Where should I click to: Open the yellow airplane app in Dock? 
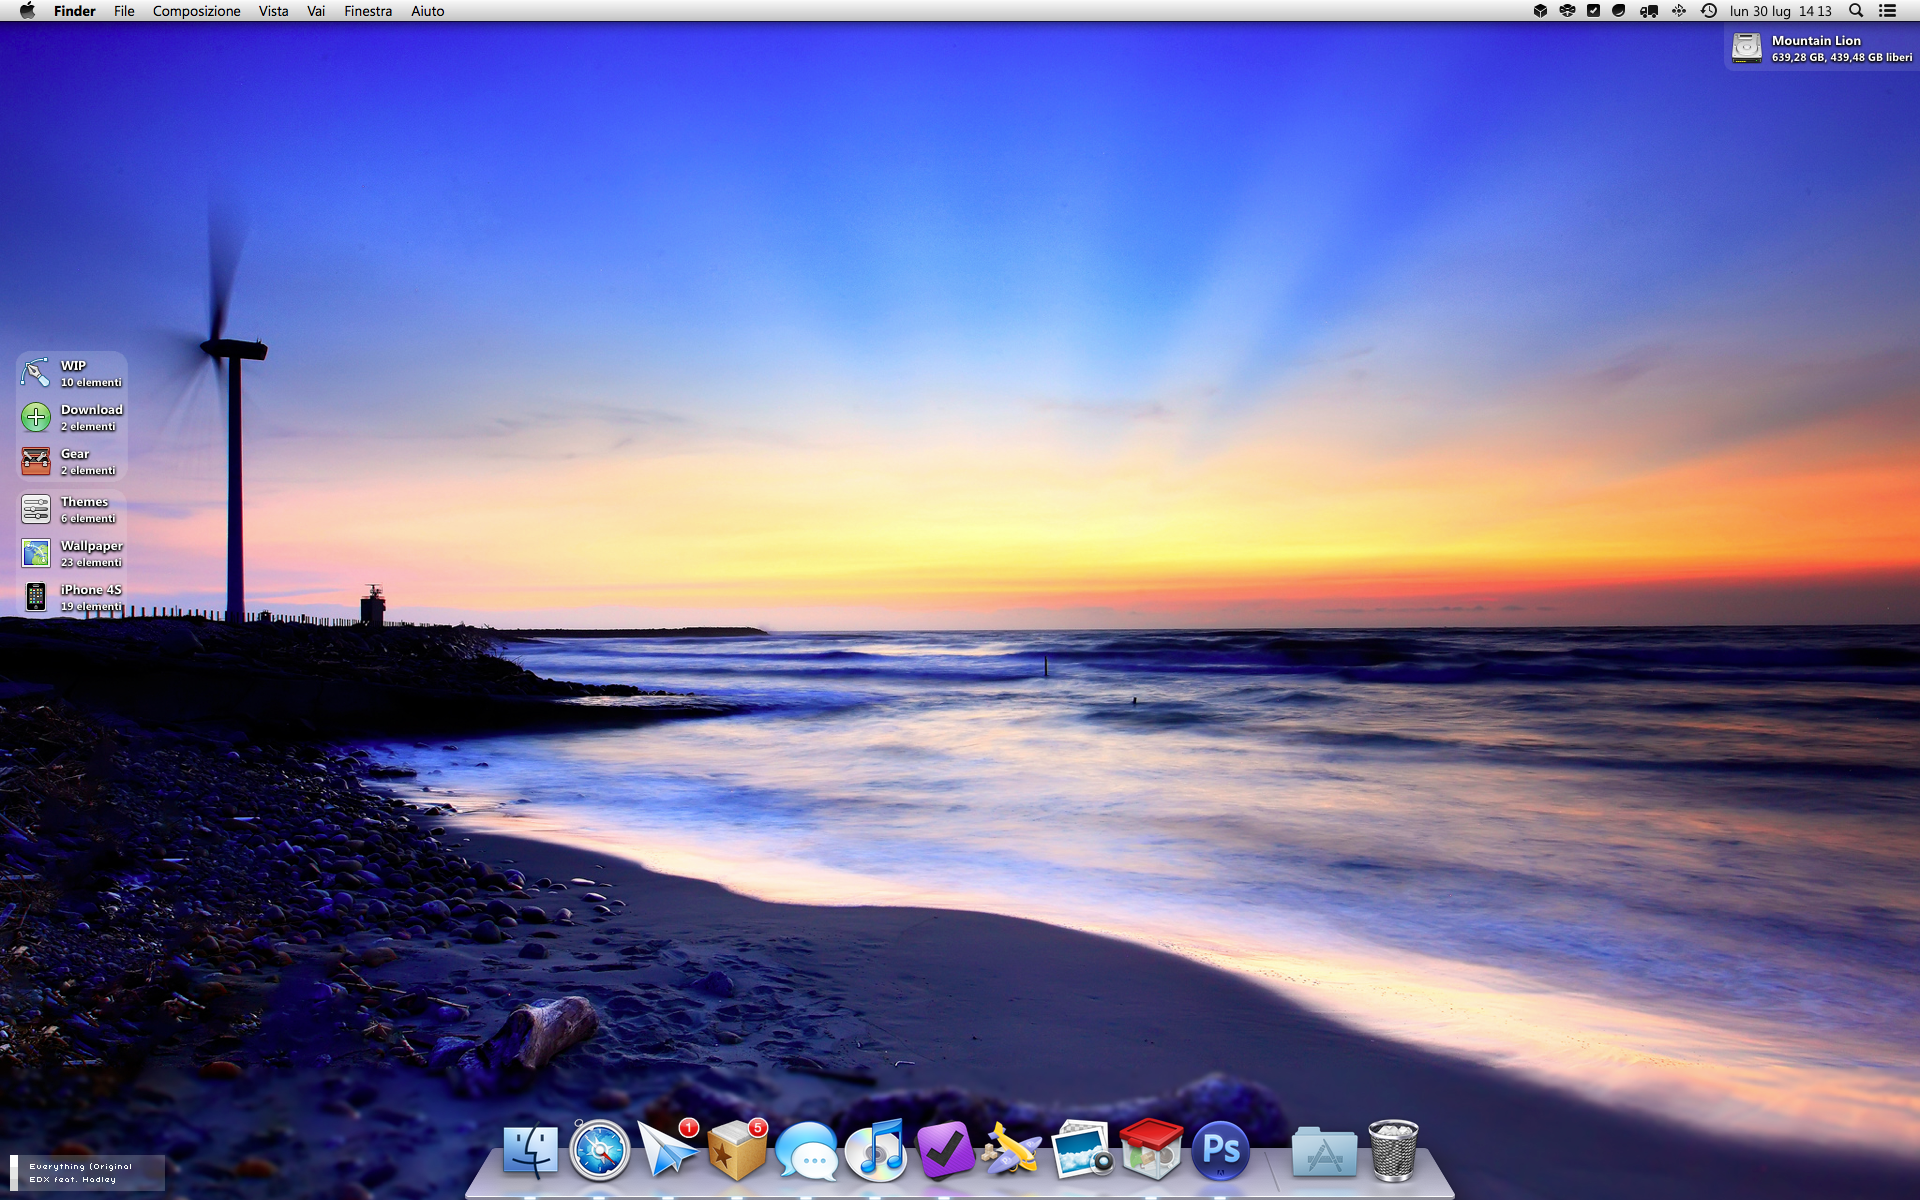coord(1012,1150)
